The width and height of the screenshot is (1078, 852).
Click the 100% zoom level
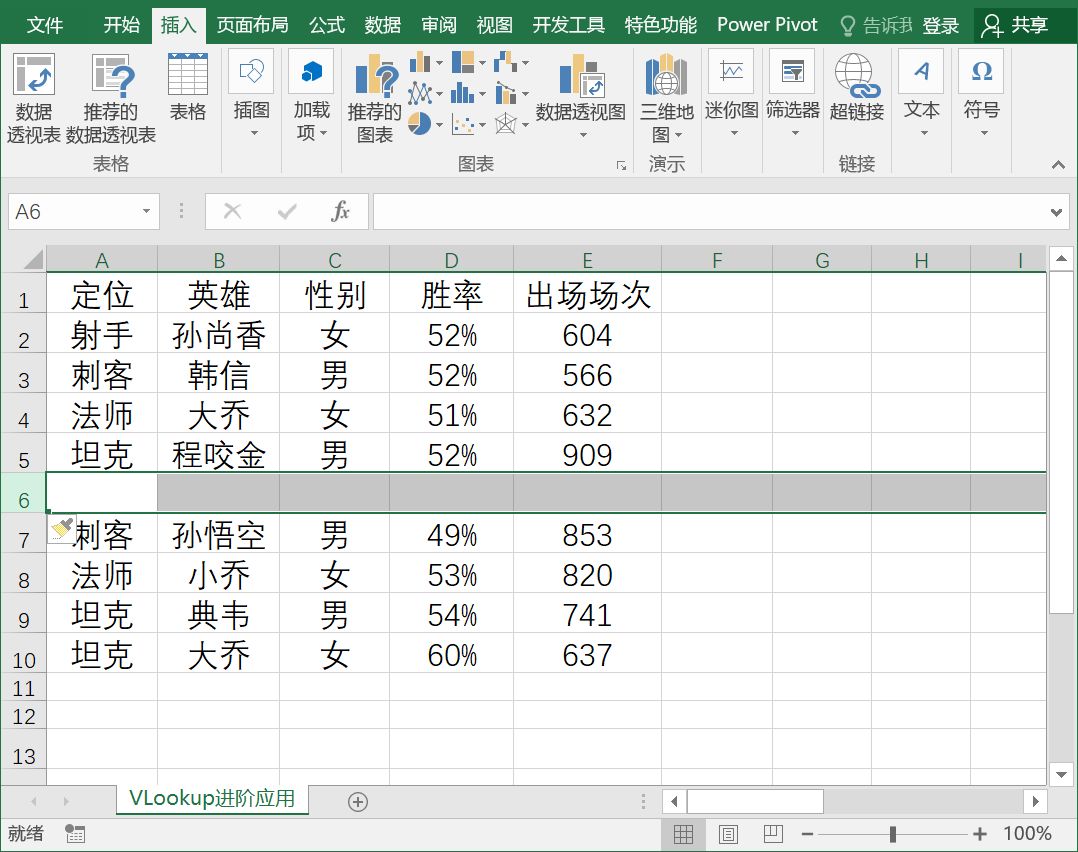click(1027, 833)
